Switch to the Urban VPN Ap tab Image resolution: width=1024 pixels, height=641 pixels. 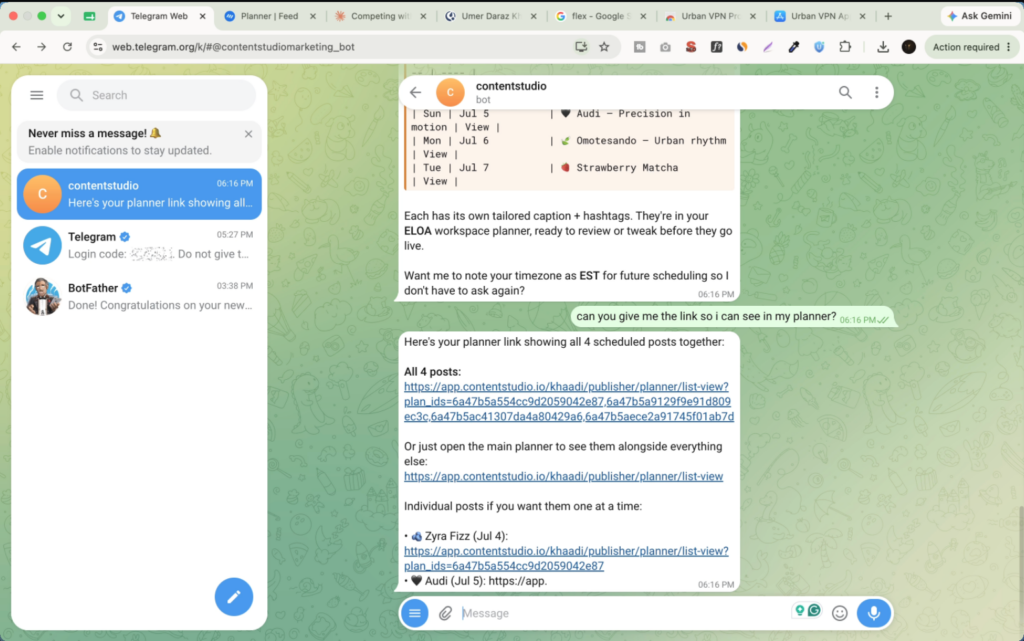pyautogui.click(x=819, y=16)
